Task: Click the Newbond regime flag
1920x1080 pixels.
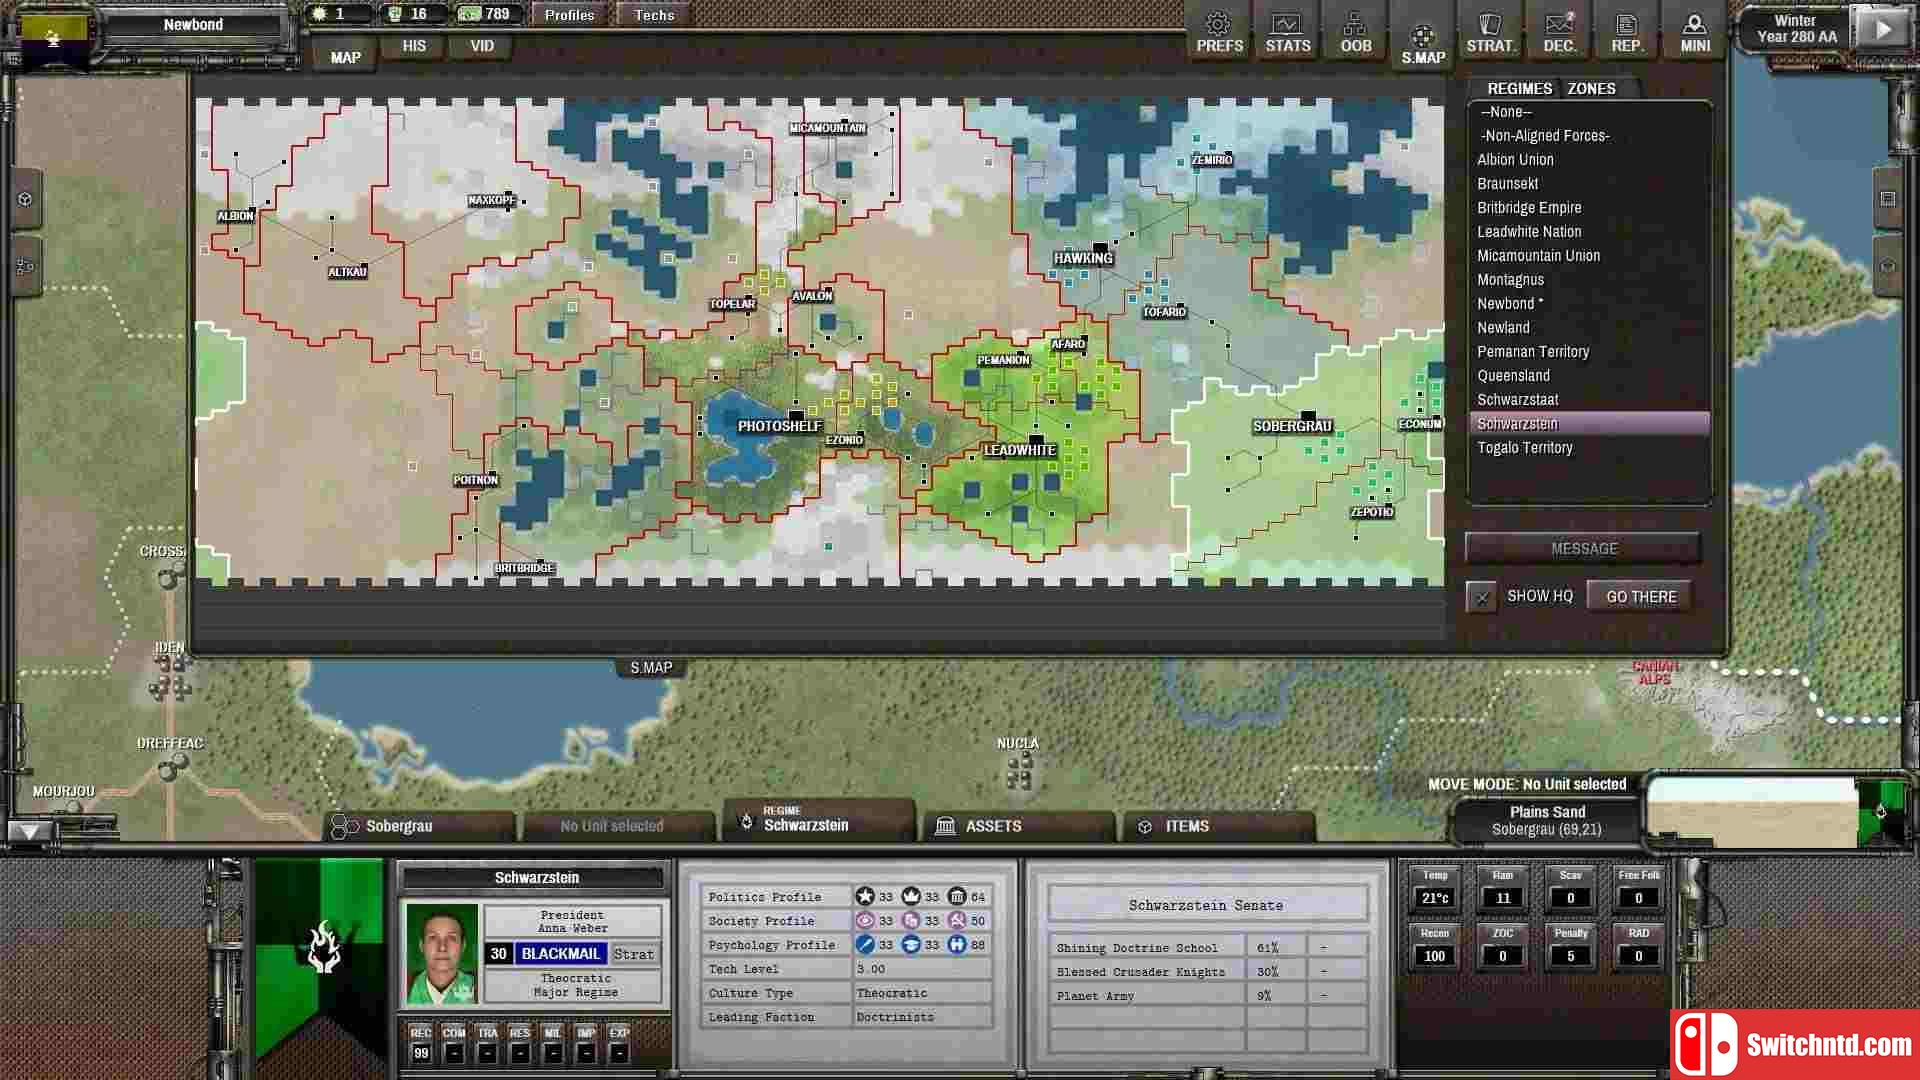Action: point(53,36)
